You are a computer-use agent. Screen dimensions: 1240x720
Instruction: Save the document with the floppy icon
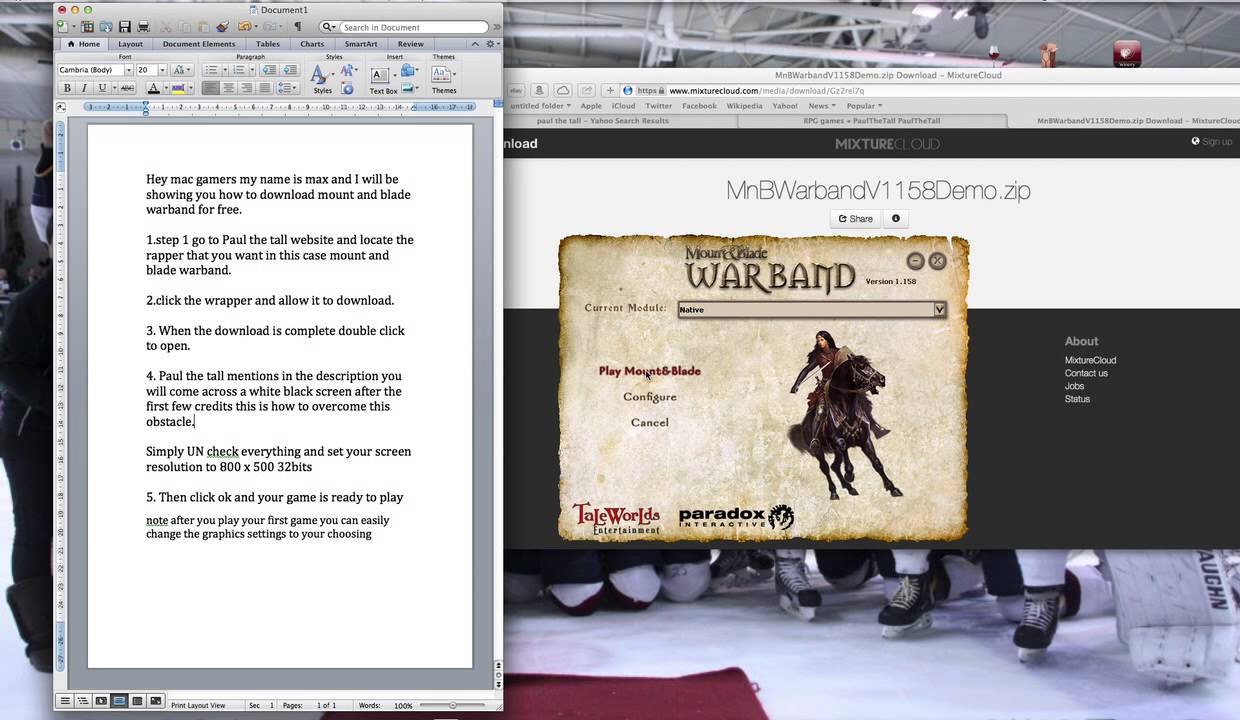[x=125, y=27]
